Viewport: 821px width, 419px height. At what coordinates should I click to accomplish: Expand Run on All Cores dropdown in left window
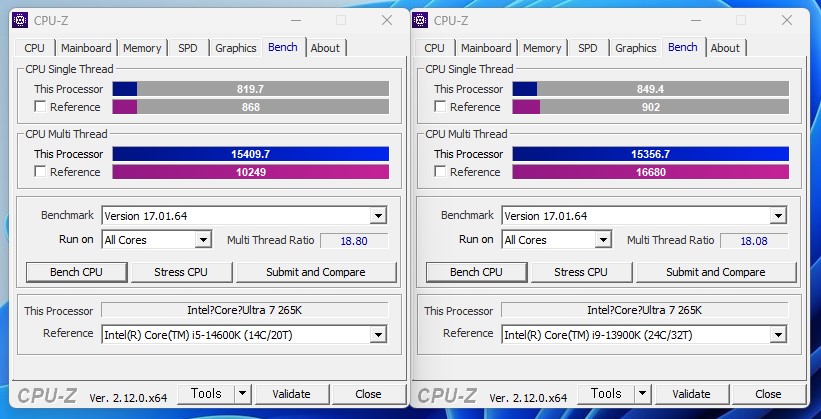(203, 240)
